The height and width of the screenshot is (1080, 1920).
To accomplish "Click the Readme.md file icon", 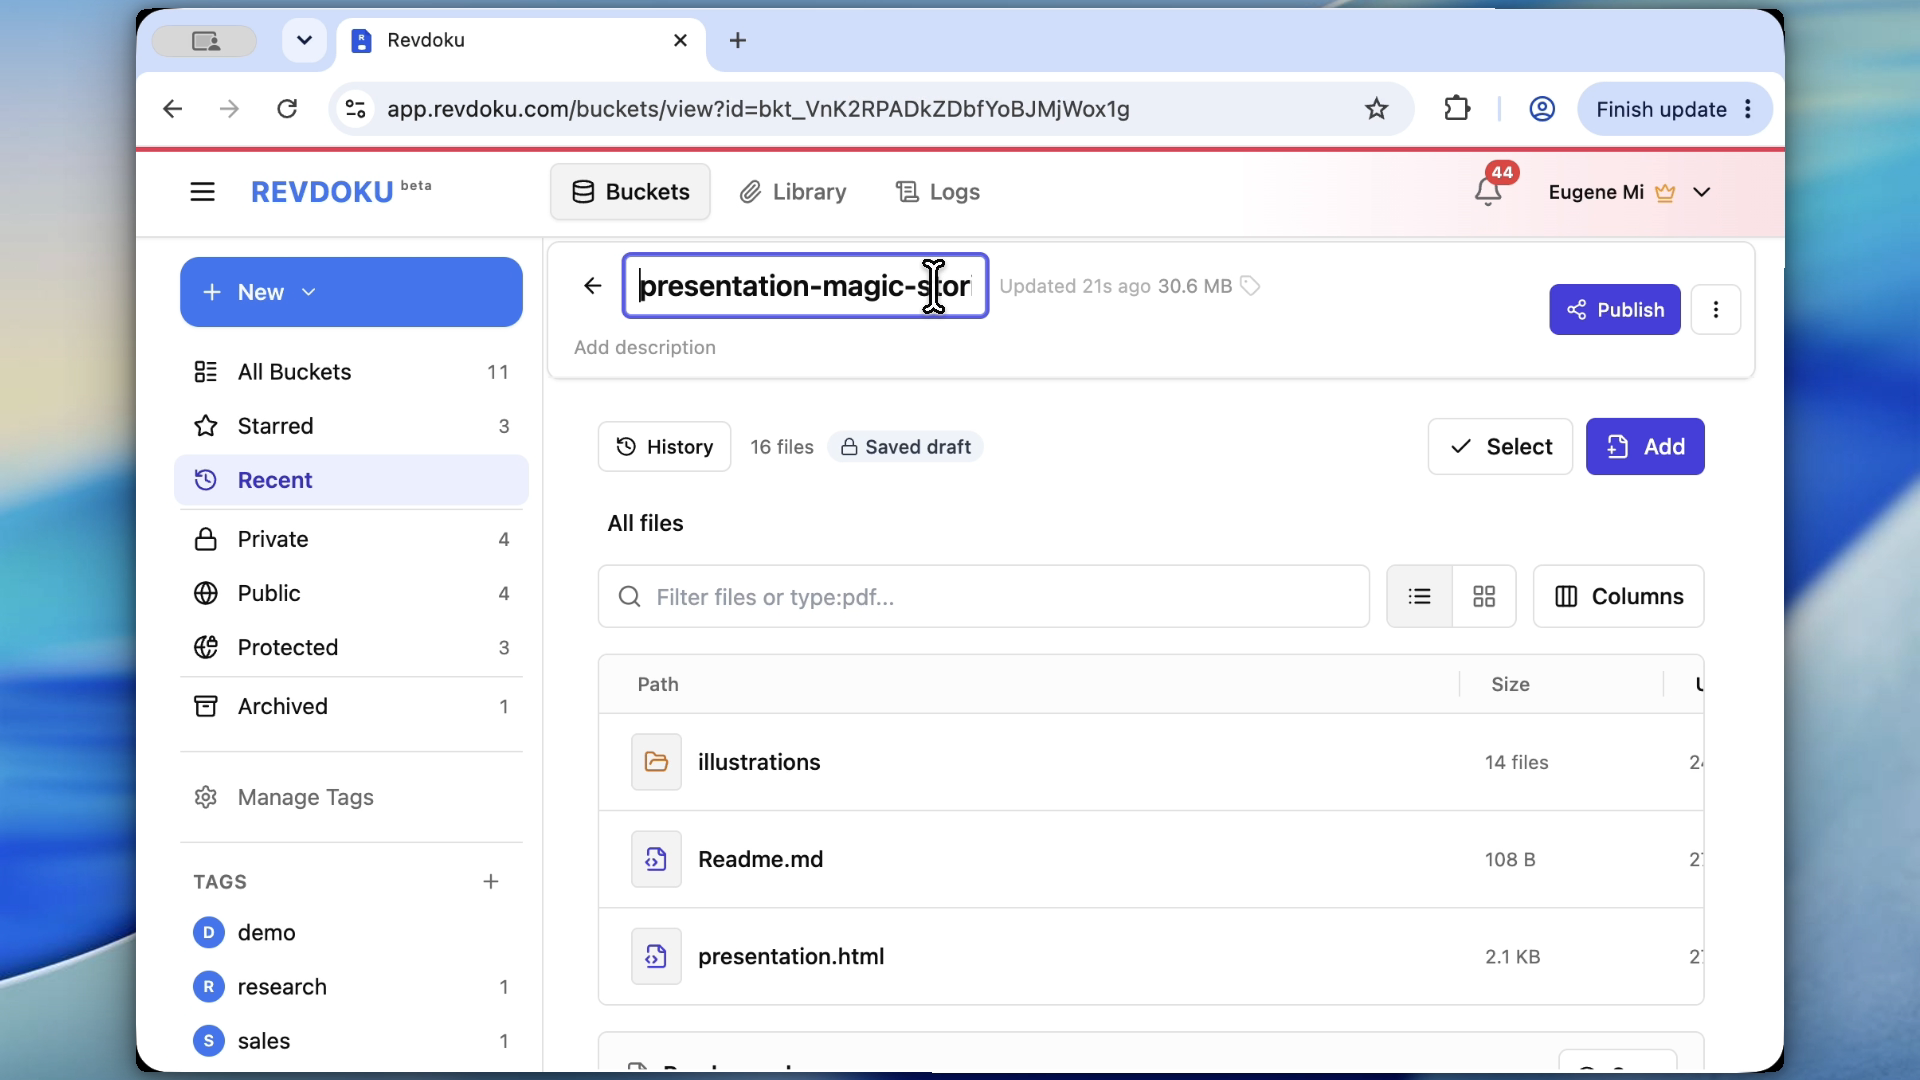I will 656,859.
